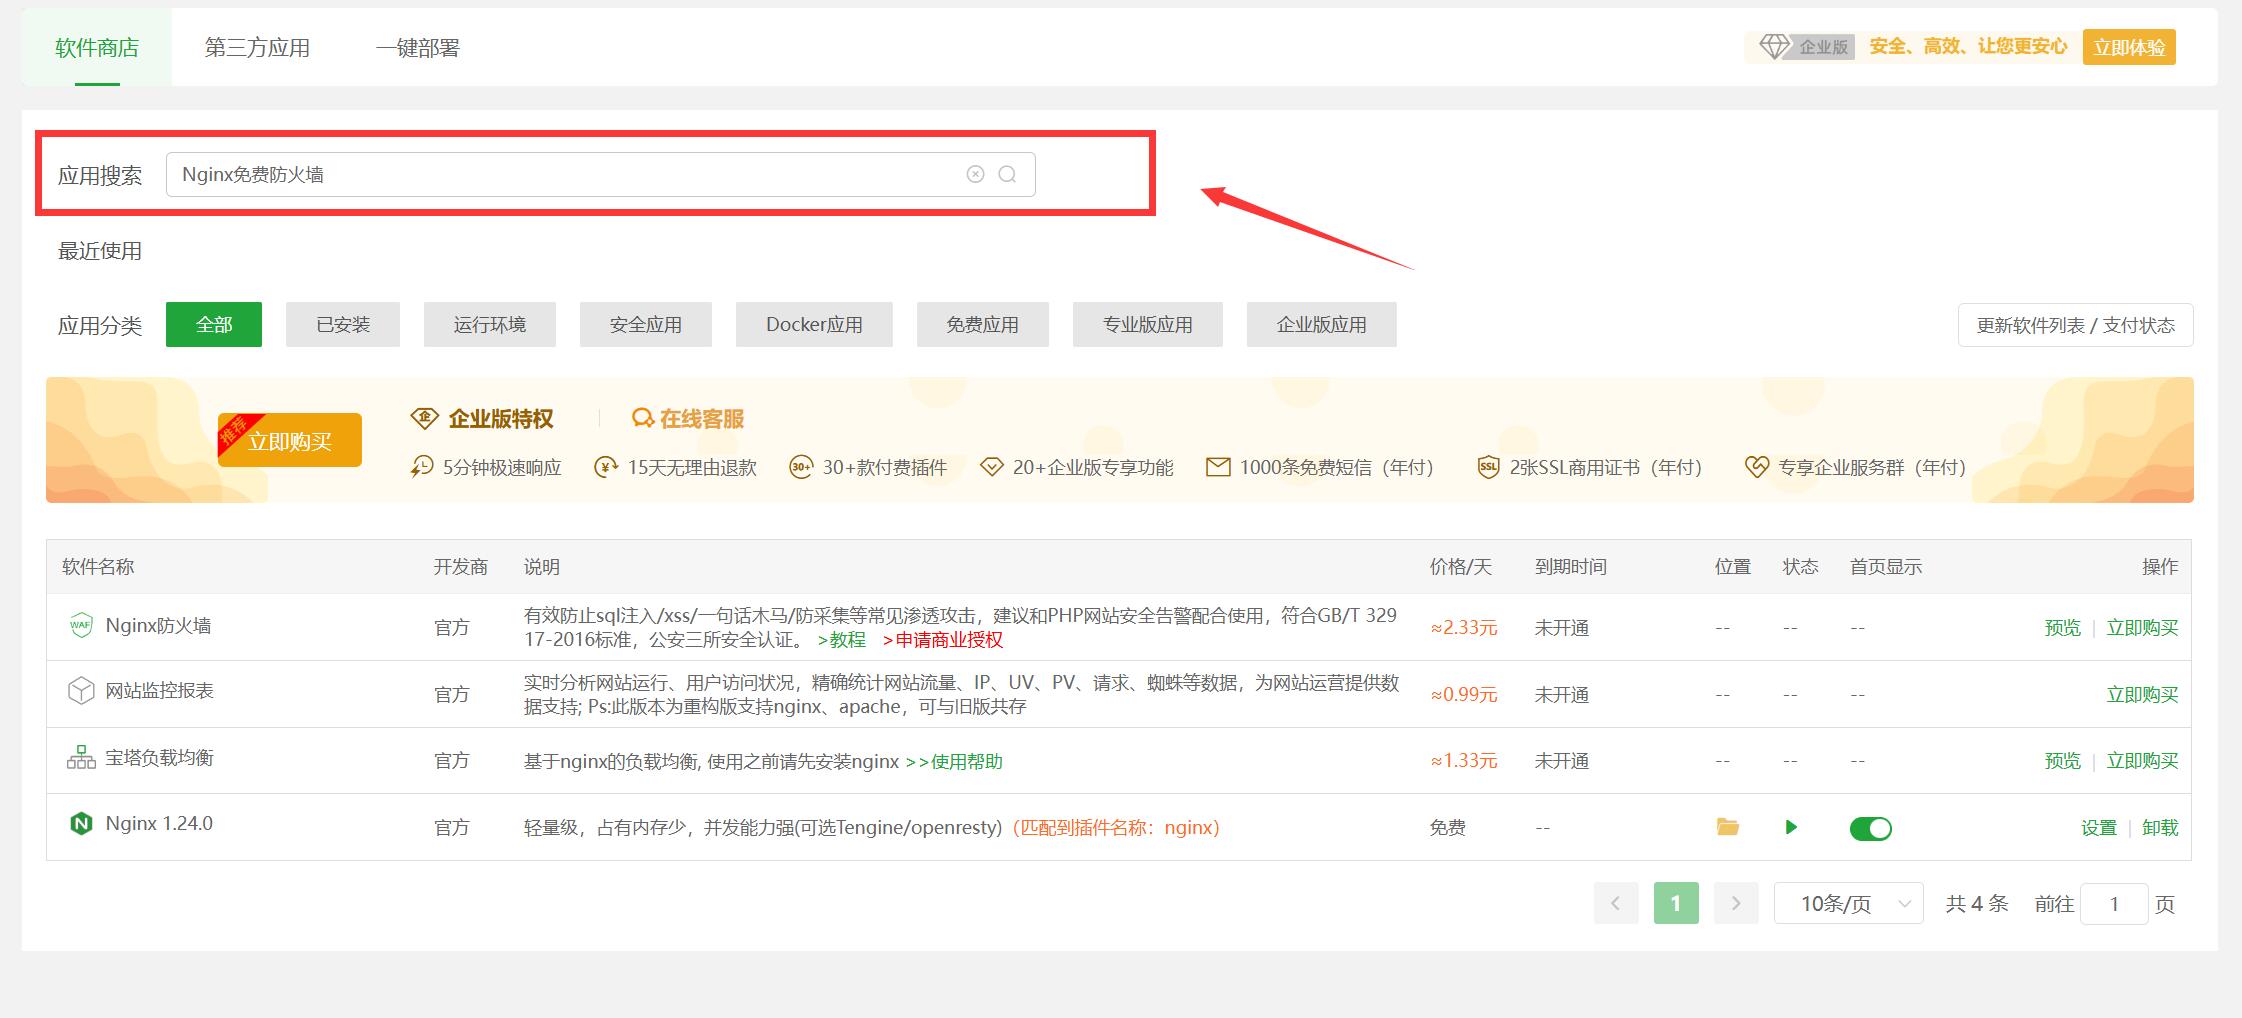Buy 宝塔负载均衡 via 立即购买
The width and height of the screenshot is (2242, 1018).
coord(2142,761)
